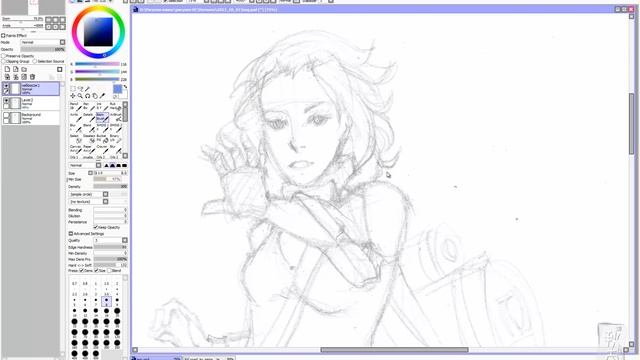The width and height of the screenshot is (640, 360).
Task: Toggle pressure Dens checkbox
Action: 82,271
